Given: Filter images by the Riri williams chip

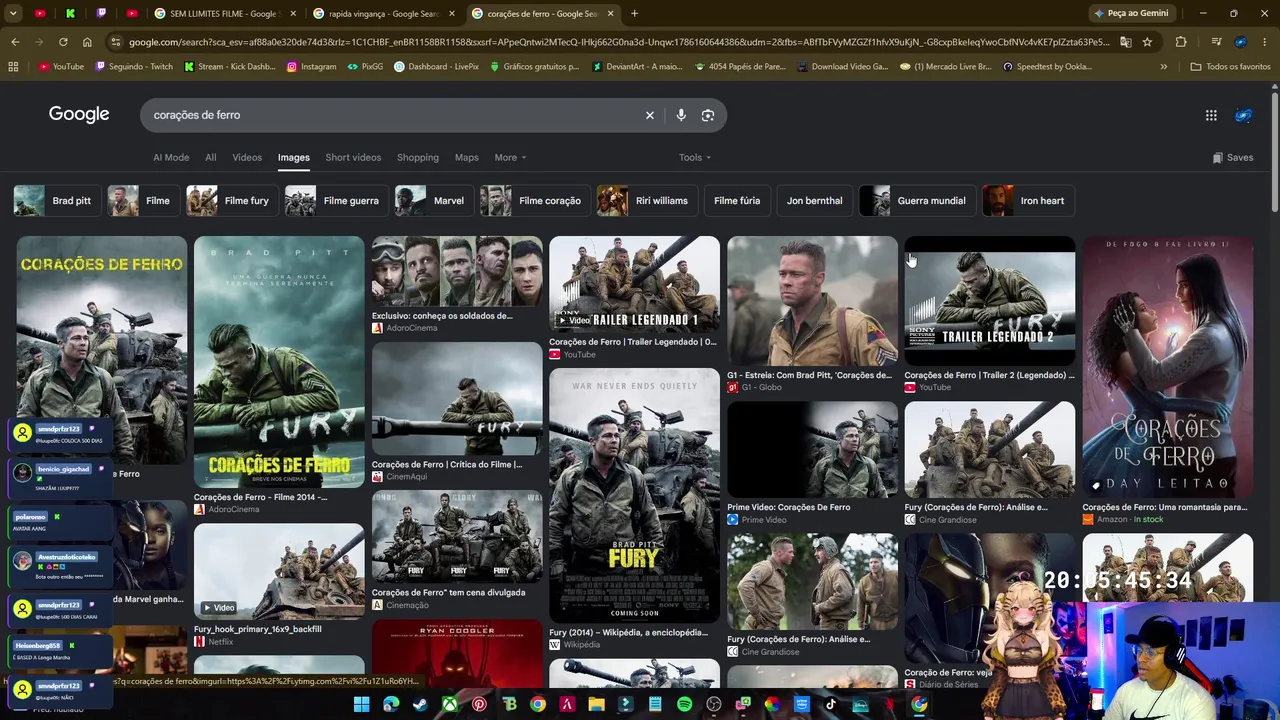Looking at the screenshot, I should click(x=646, y=201).
